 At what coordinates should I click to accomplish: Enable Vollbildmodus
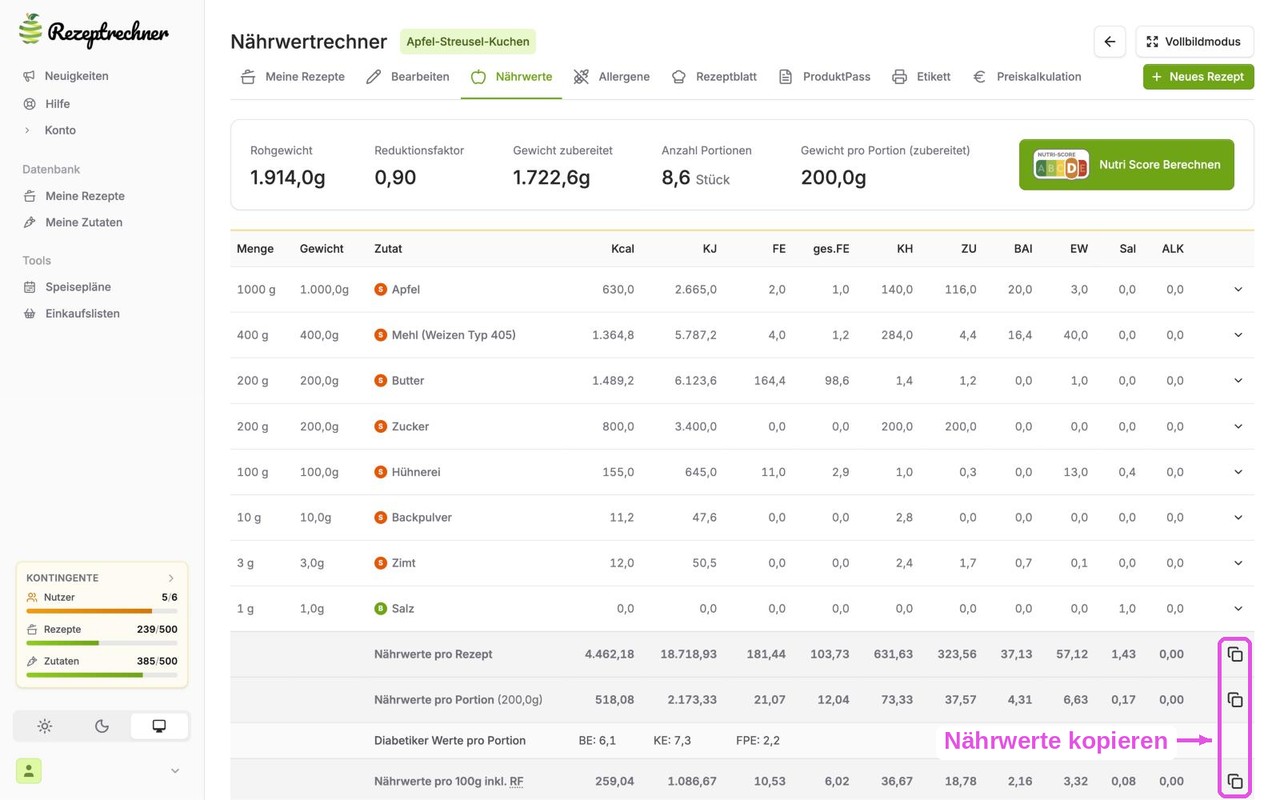tap(1194, 42)
